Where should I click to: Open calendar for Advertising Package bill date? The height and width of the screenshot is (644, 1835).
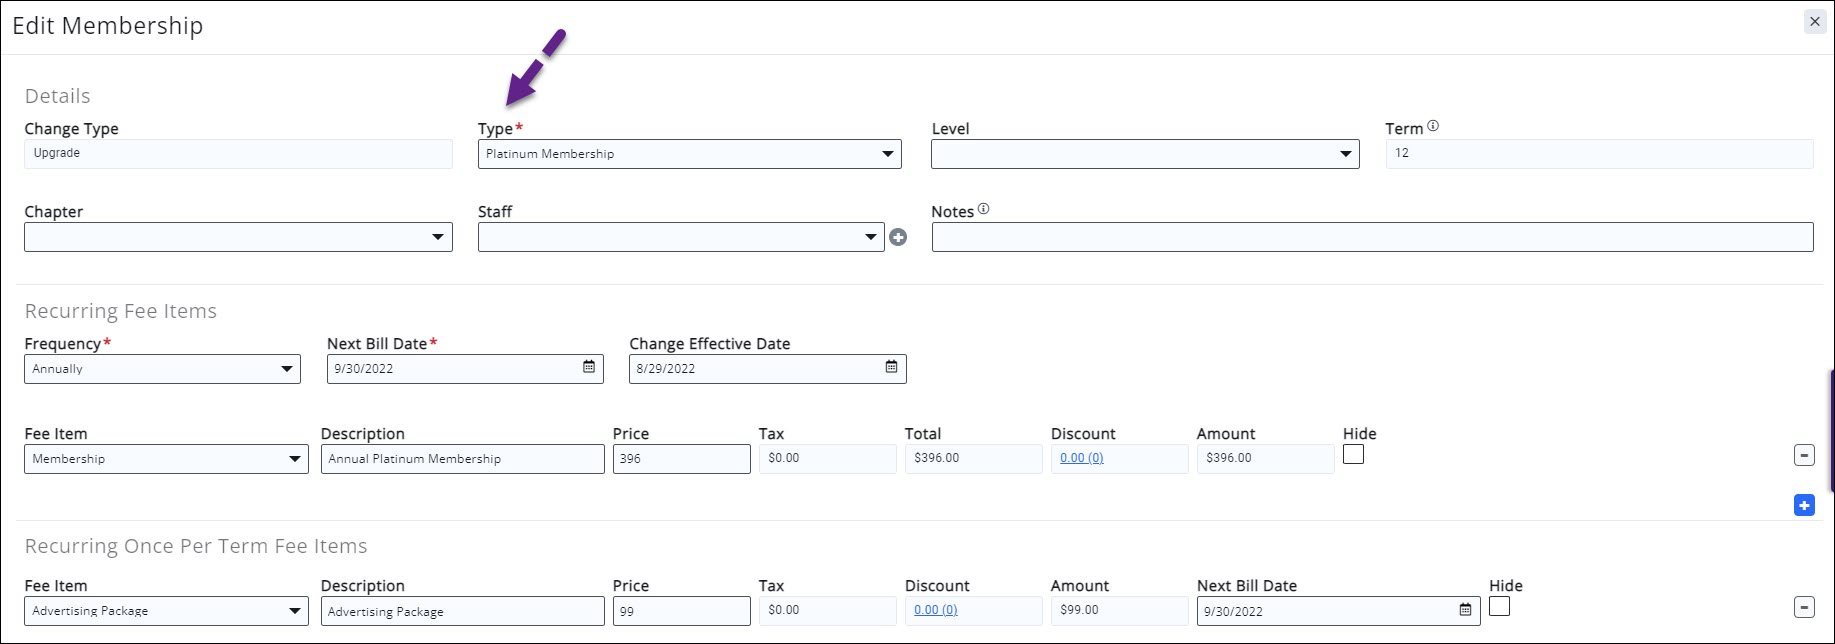(1465, 610)
